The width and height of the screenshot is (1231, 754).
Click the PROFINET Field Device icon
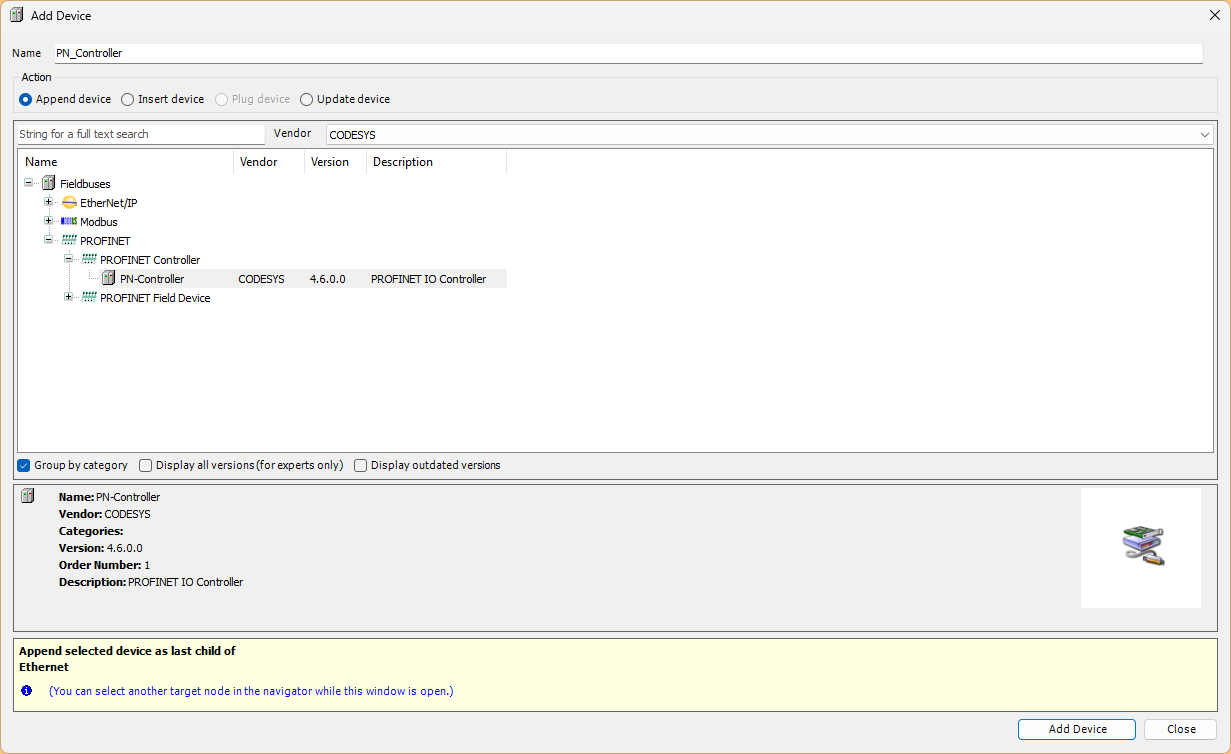[89, 298]
